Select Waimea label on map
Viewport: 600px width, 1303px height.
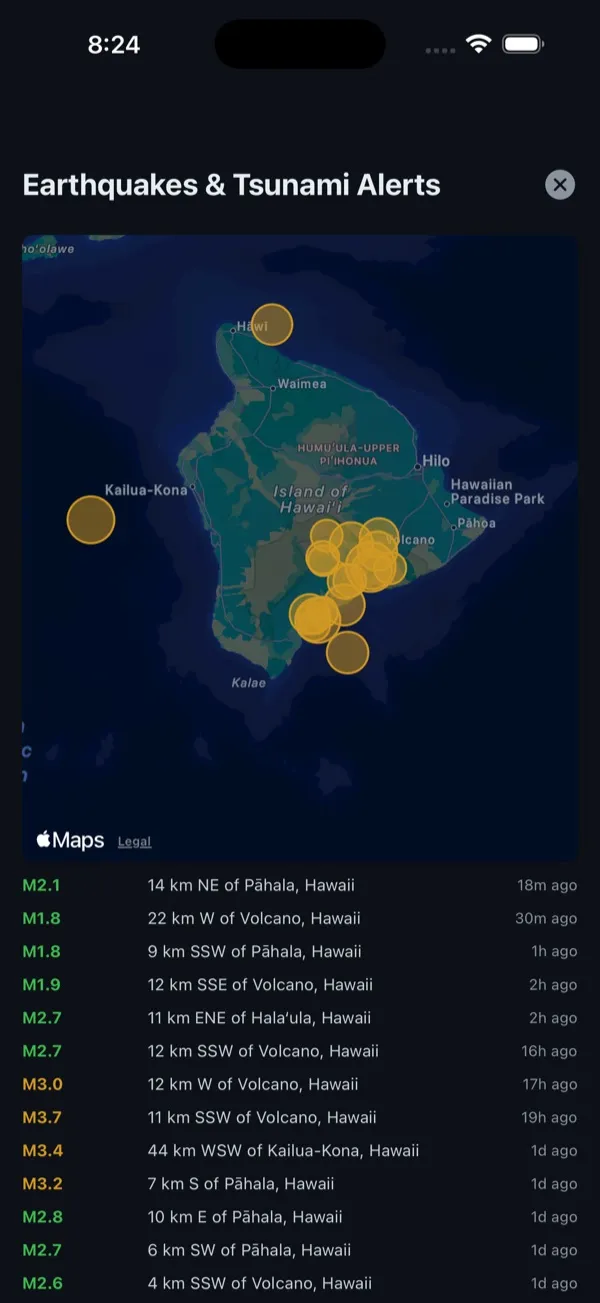(301, 384)
